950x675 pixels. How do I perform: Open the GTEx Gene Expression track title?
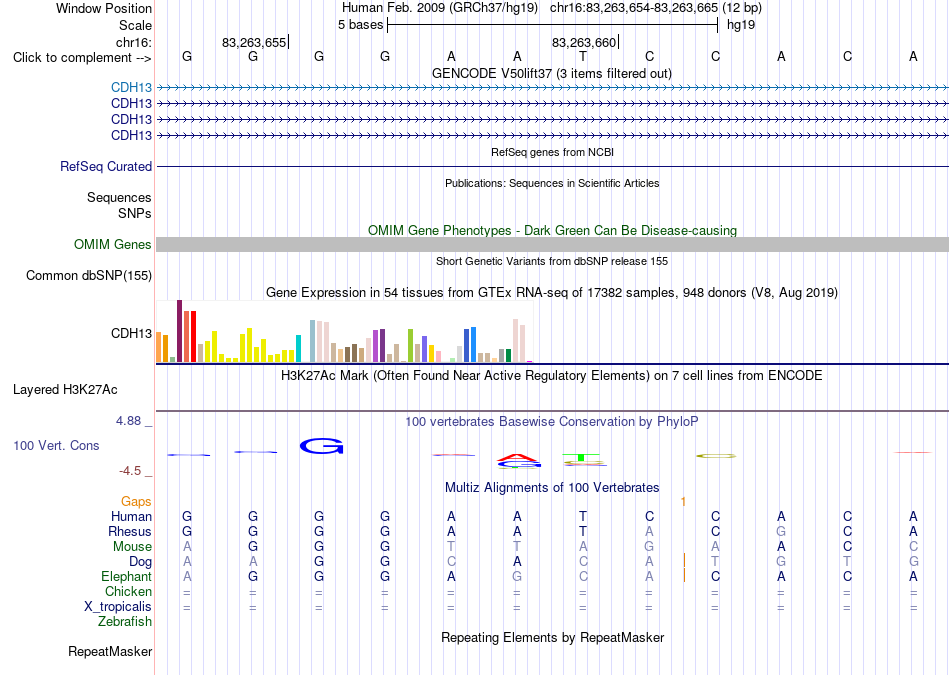pyautogui.click(x=552, y=293)
